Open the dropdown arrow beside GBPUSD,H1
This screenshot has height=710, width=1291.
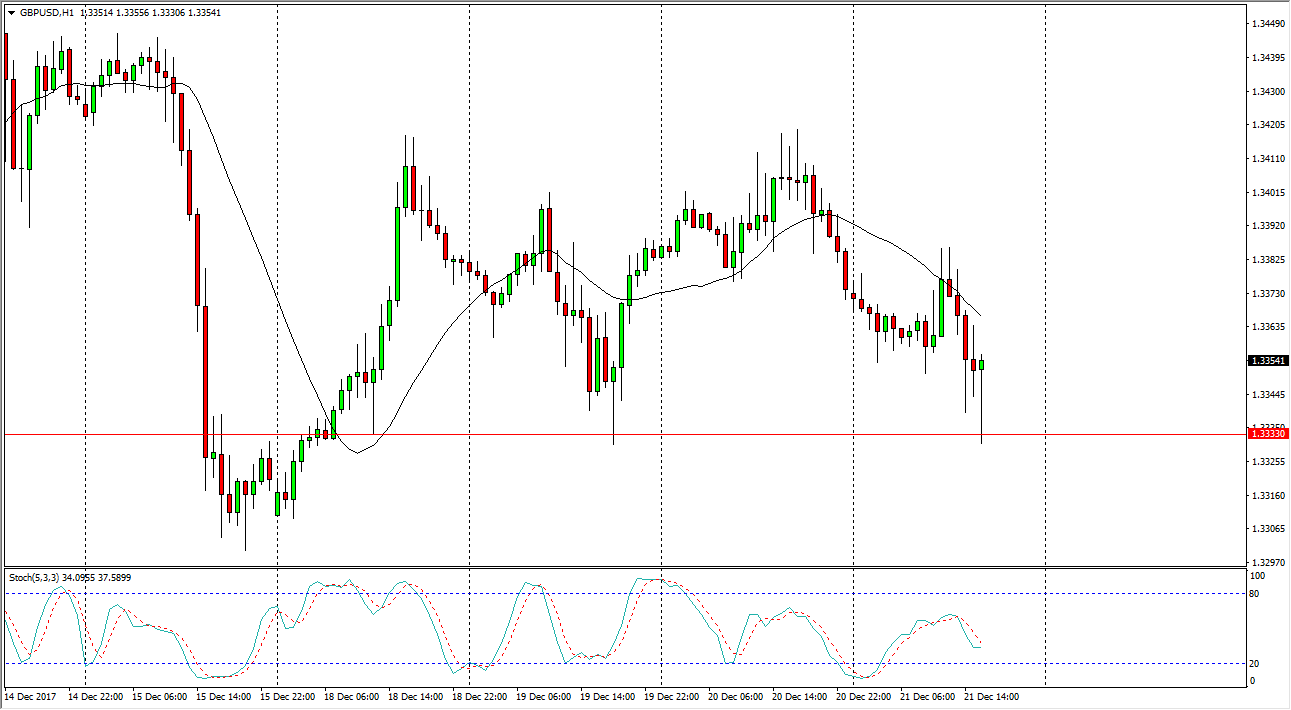coord(11,13)
